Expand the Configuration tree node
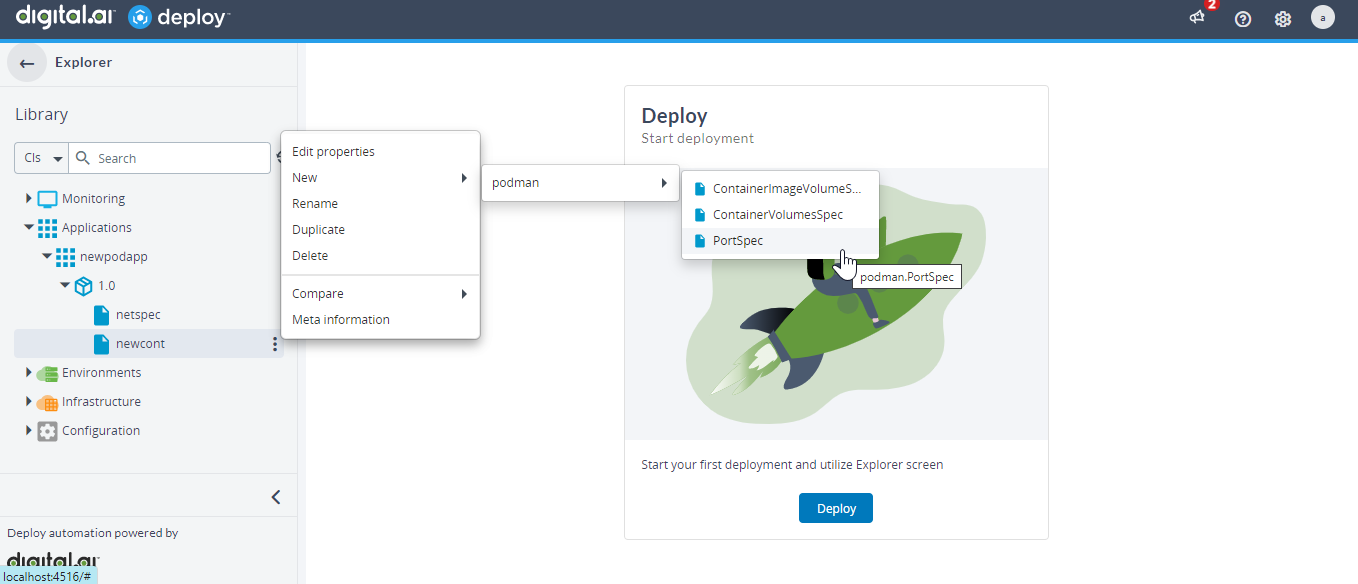 (x=29, y=431)
